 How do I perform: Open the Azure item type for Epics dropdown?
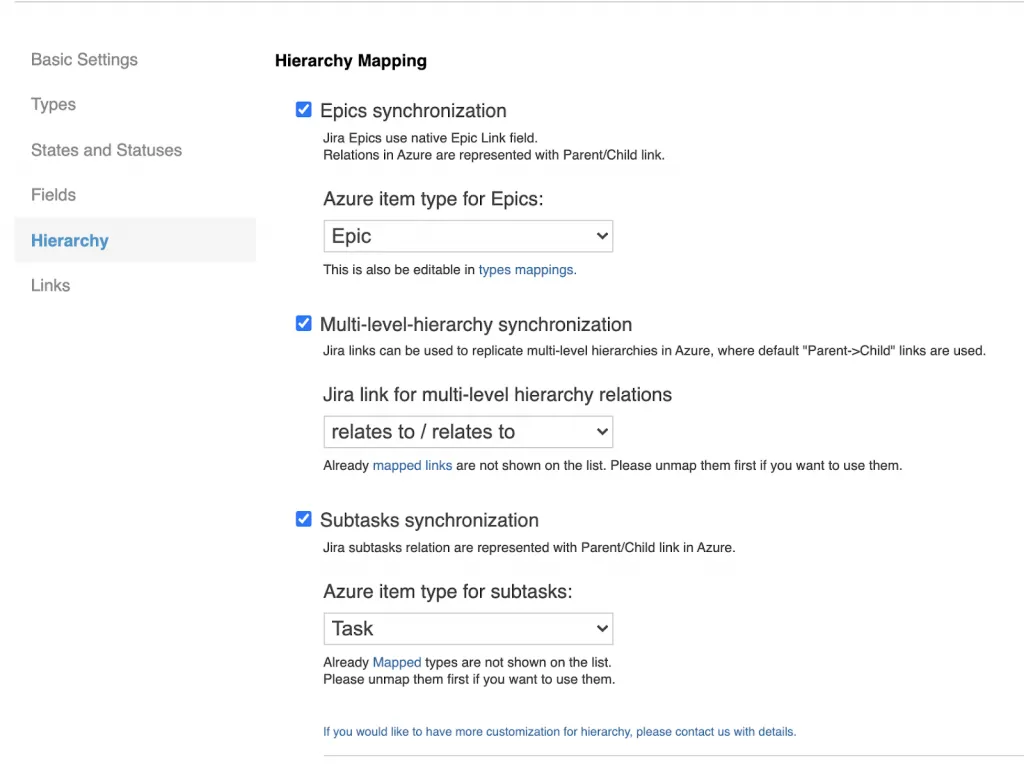click(x=468, y=237)
